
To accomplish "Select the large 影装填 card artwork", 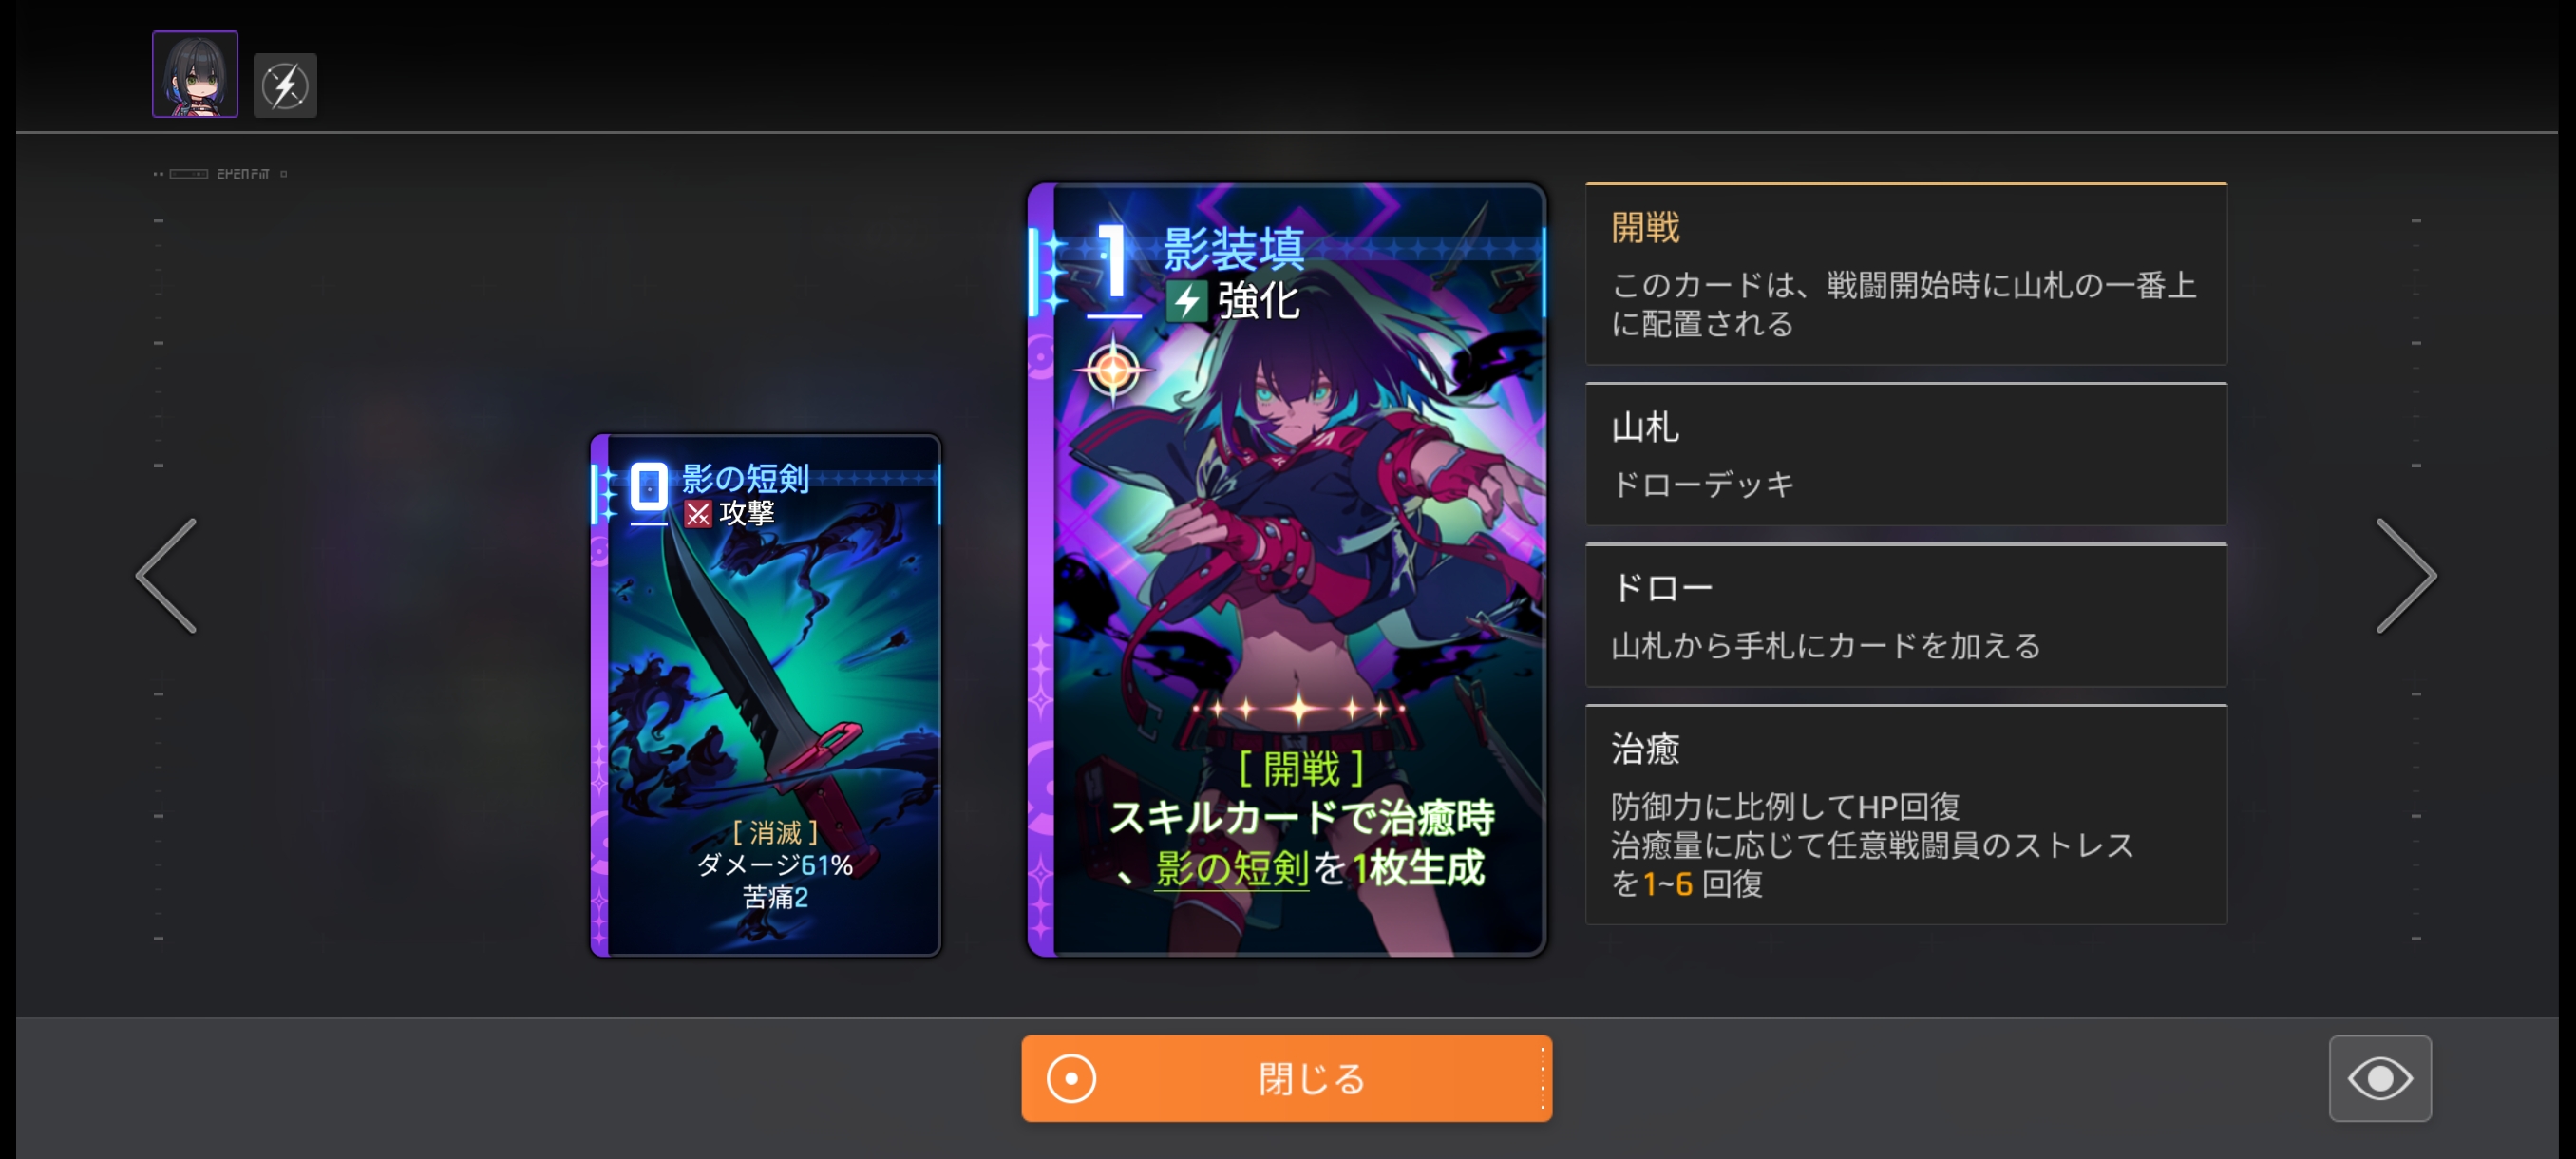I will tap(1287, 570).
